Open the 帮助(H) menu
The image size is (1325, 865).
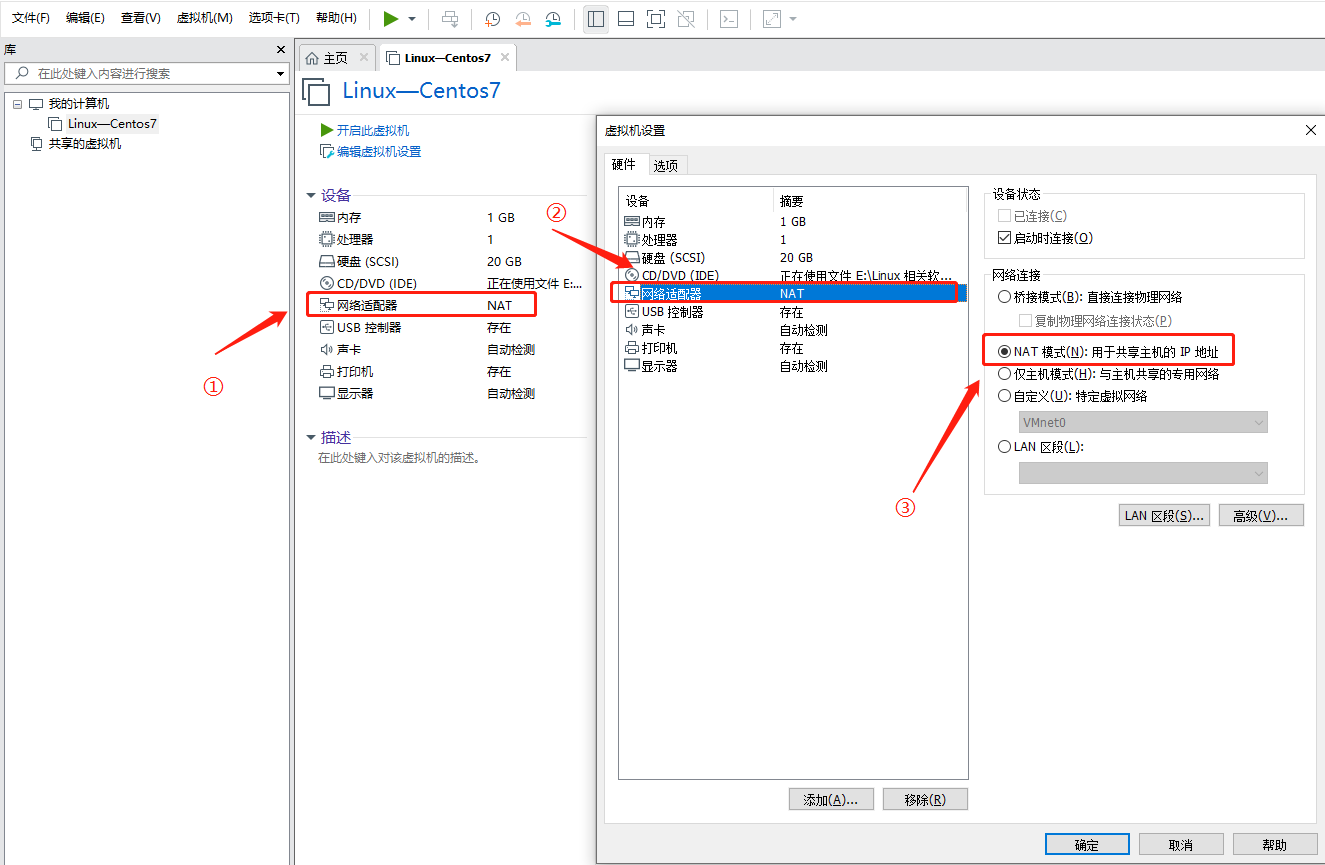336,18
